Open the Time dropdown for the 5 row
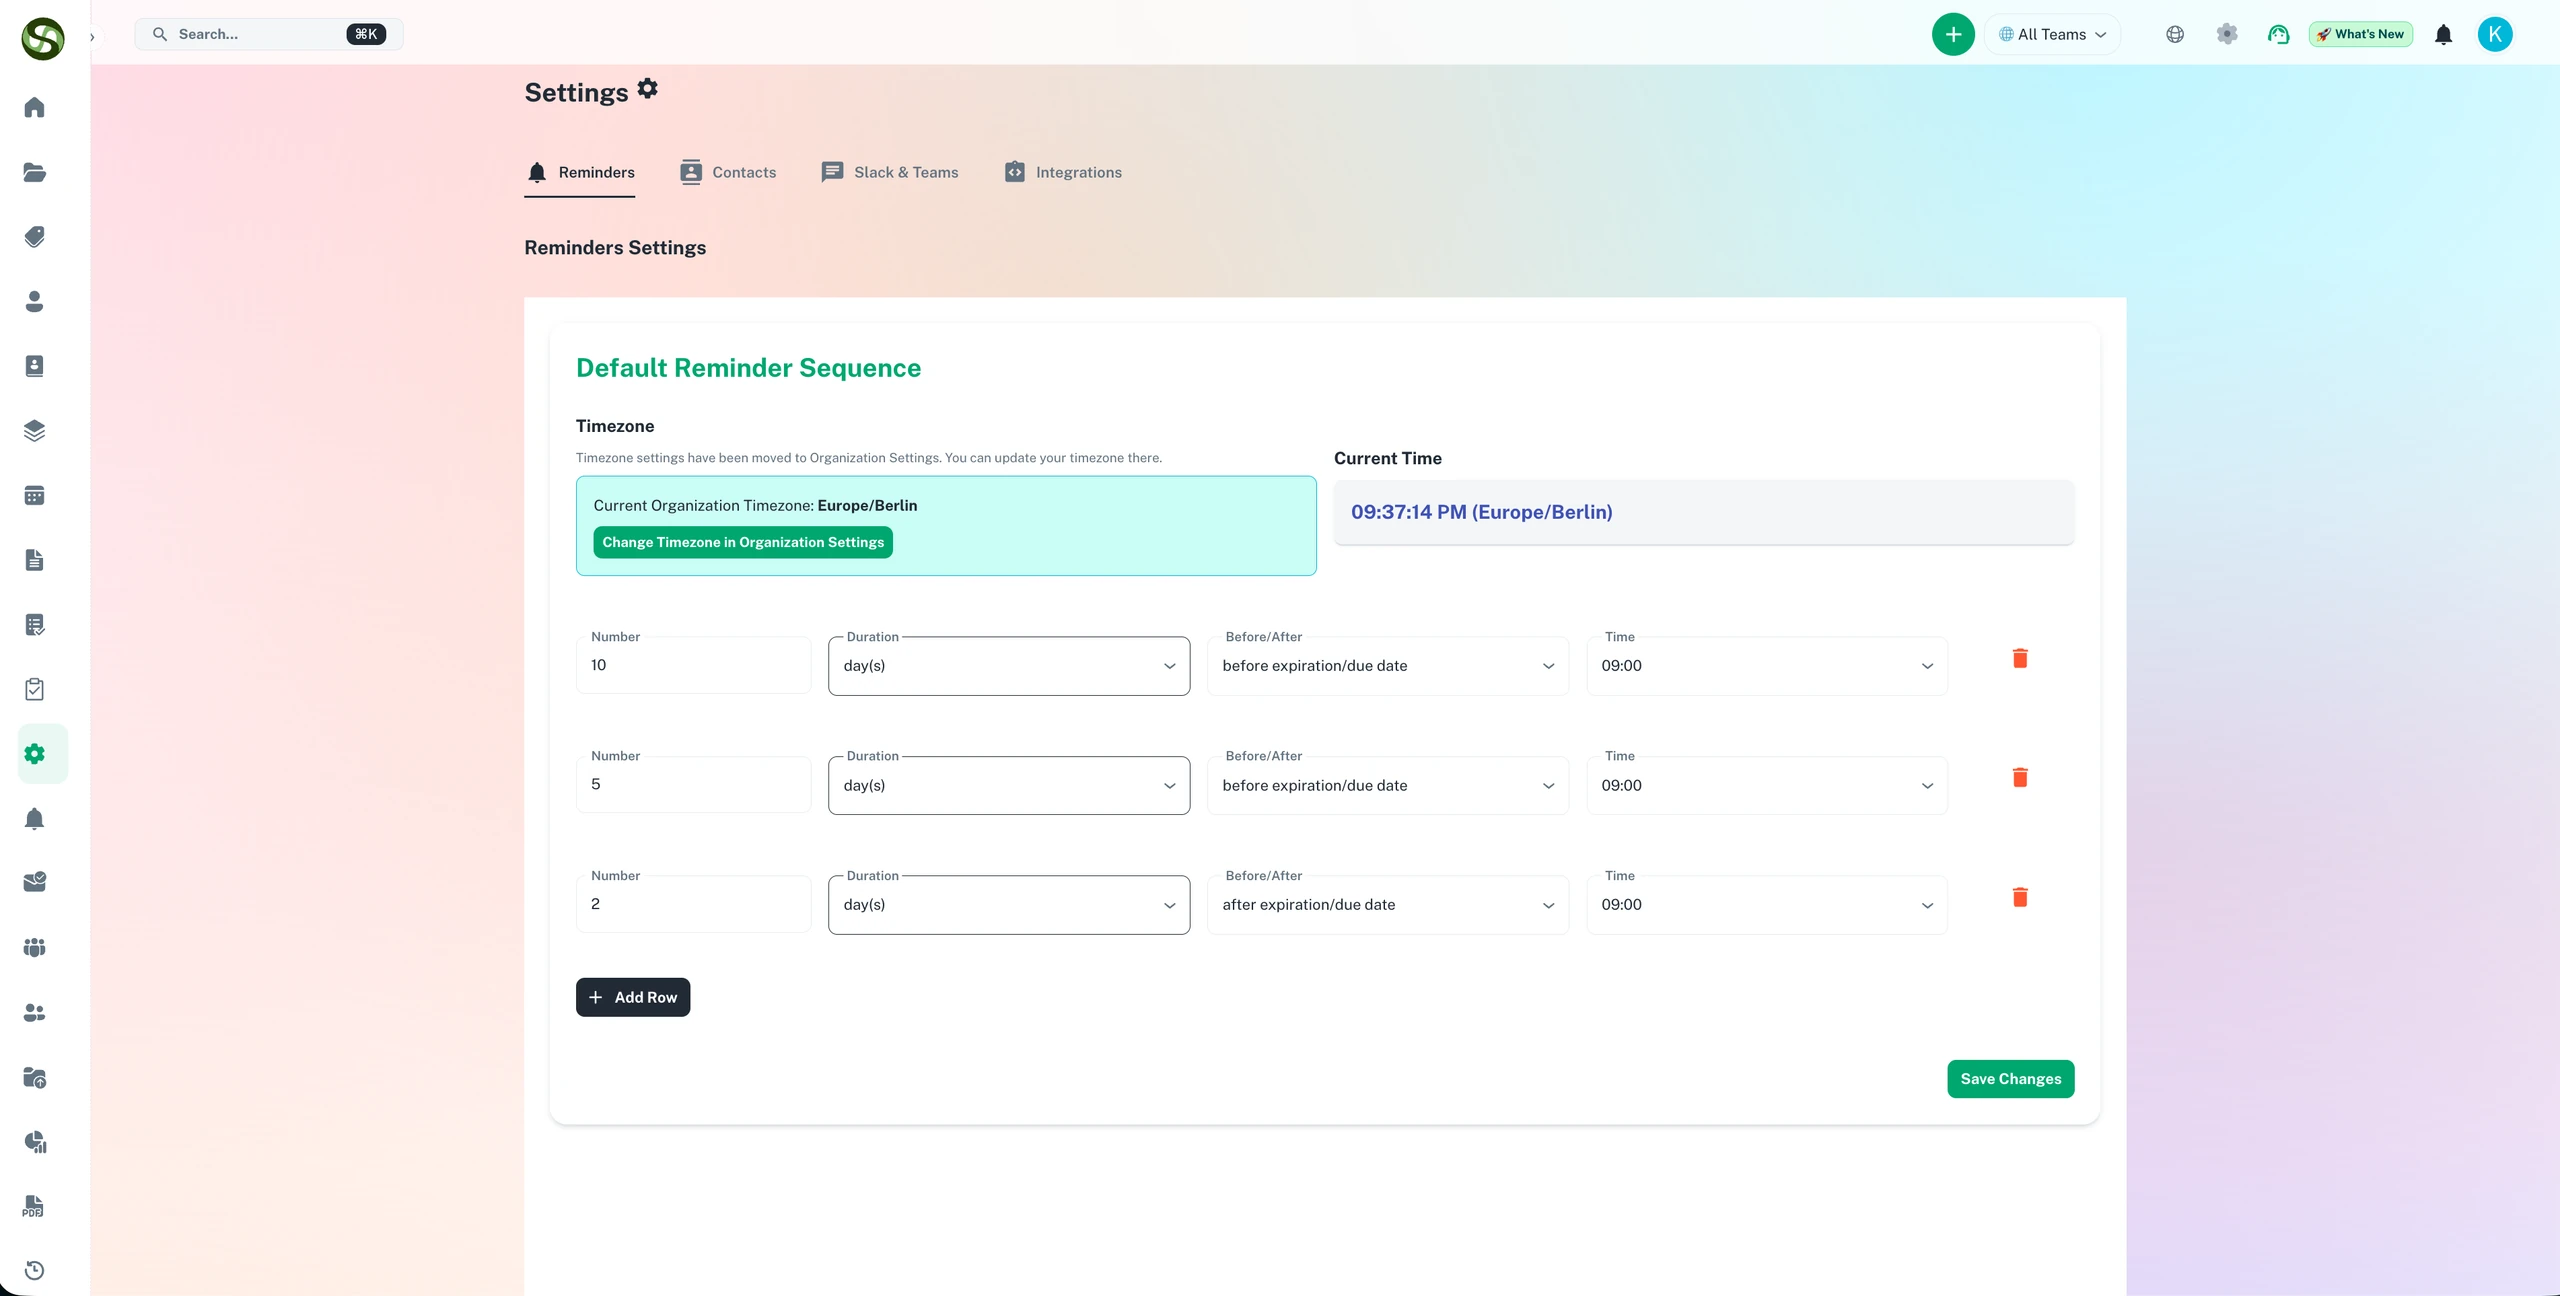Image resolution: width=2560 pixels, height=1296 pixels. click(1767, 785)
